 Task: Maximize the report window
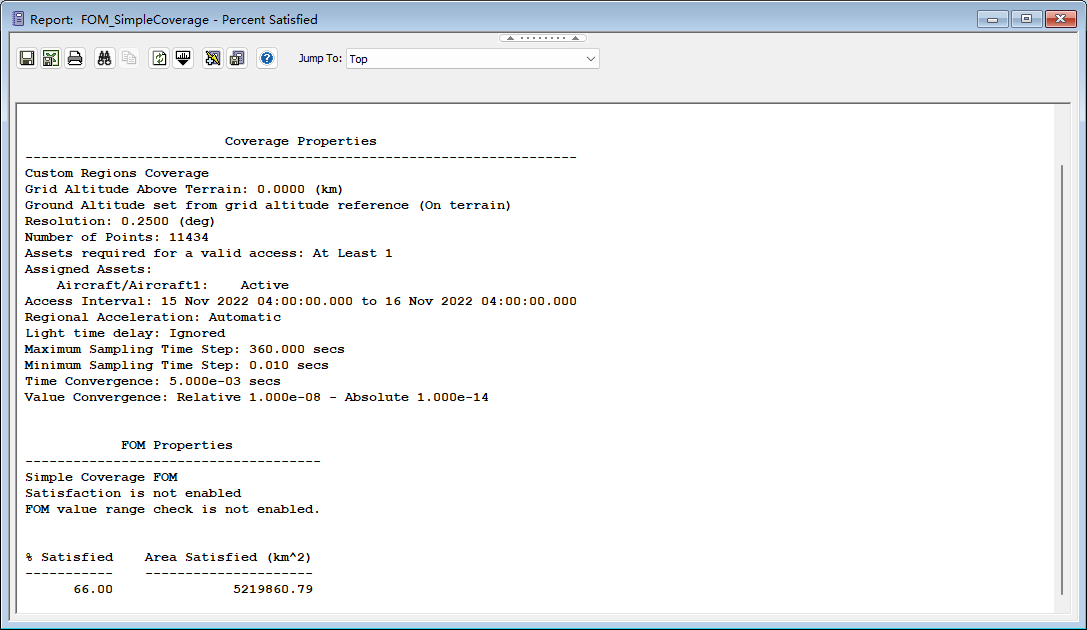point(1026,19)
